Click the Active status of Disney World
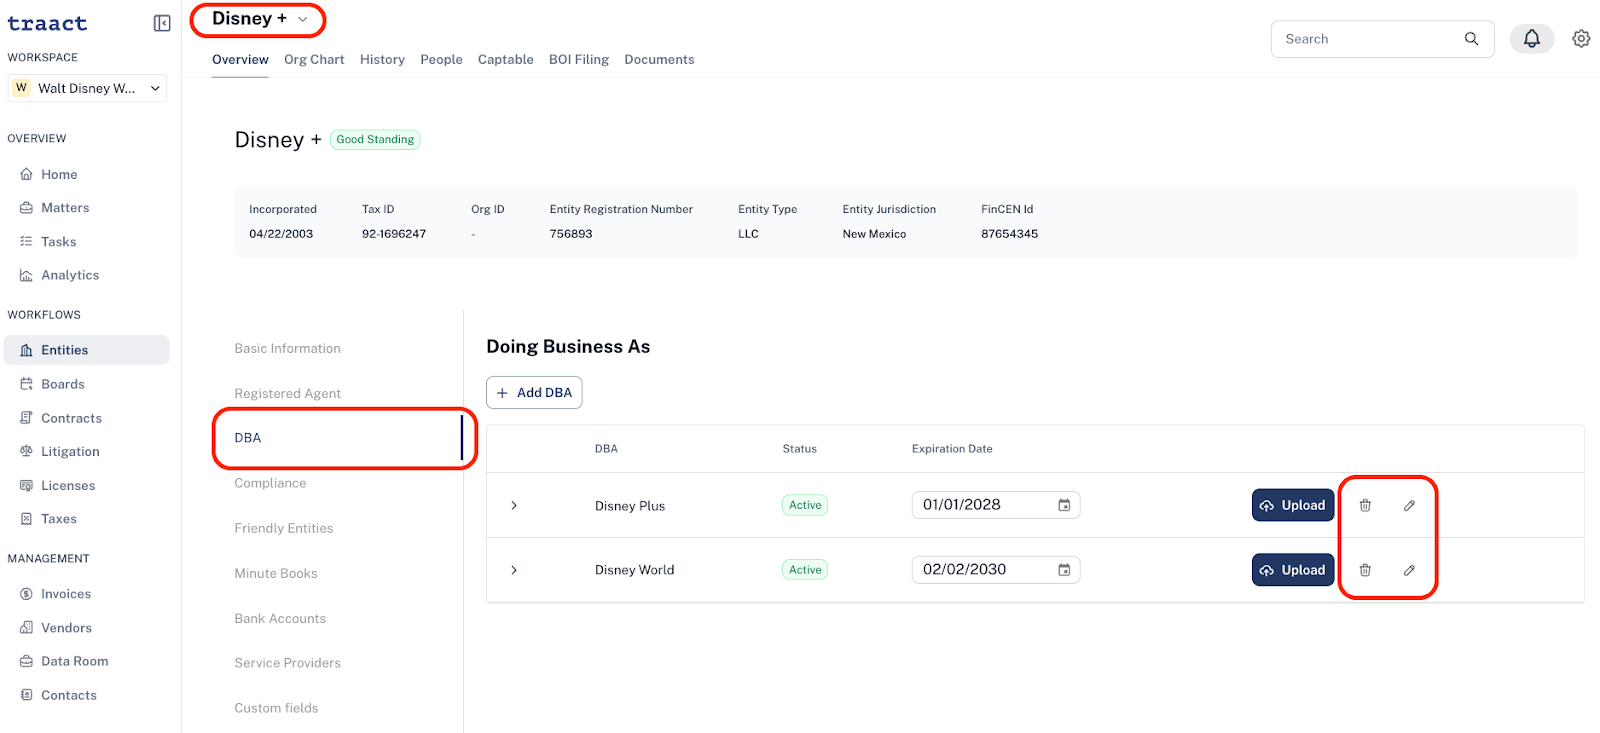The height and width of the screenshot is (733, 1600). click(x=805, y=570)
